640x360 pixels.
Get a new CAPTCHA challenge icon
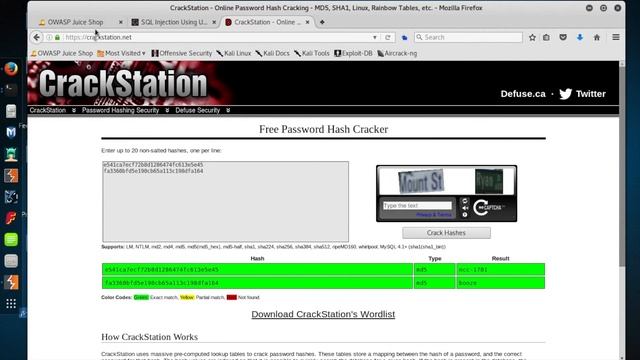click(x=464, y=201)
